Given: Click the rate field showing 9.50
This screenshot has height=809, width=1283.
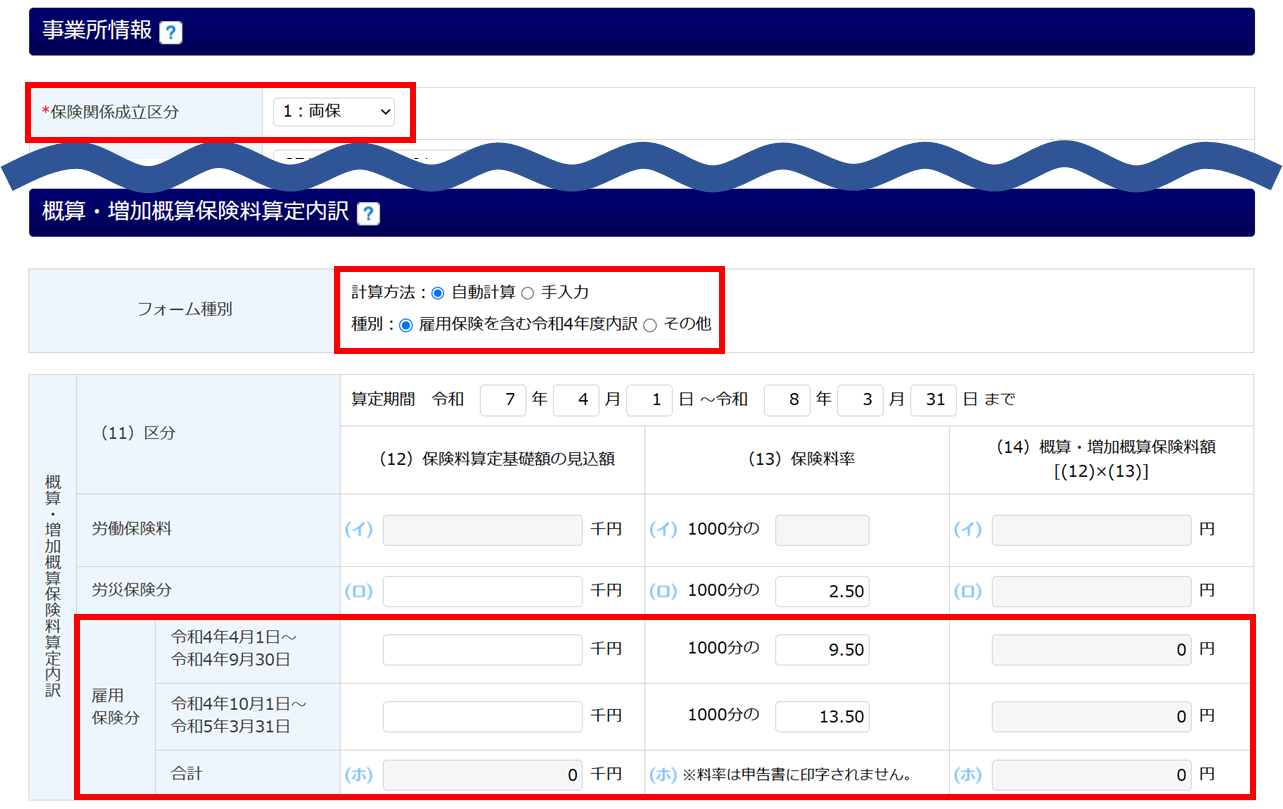Looking at the screenshot, I should 822,650.
